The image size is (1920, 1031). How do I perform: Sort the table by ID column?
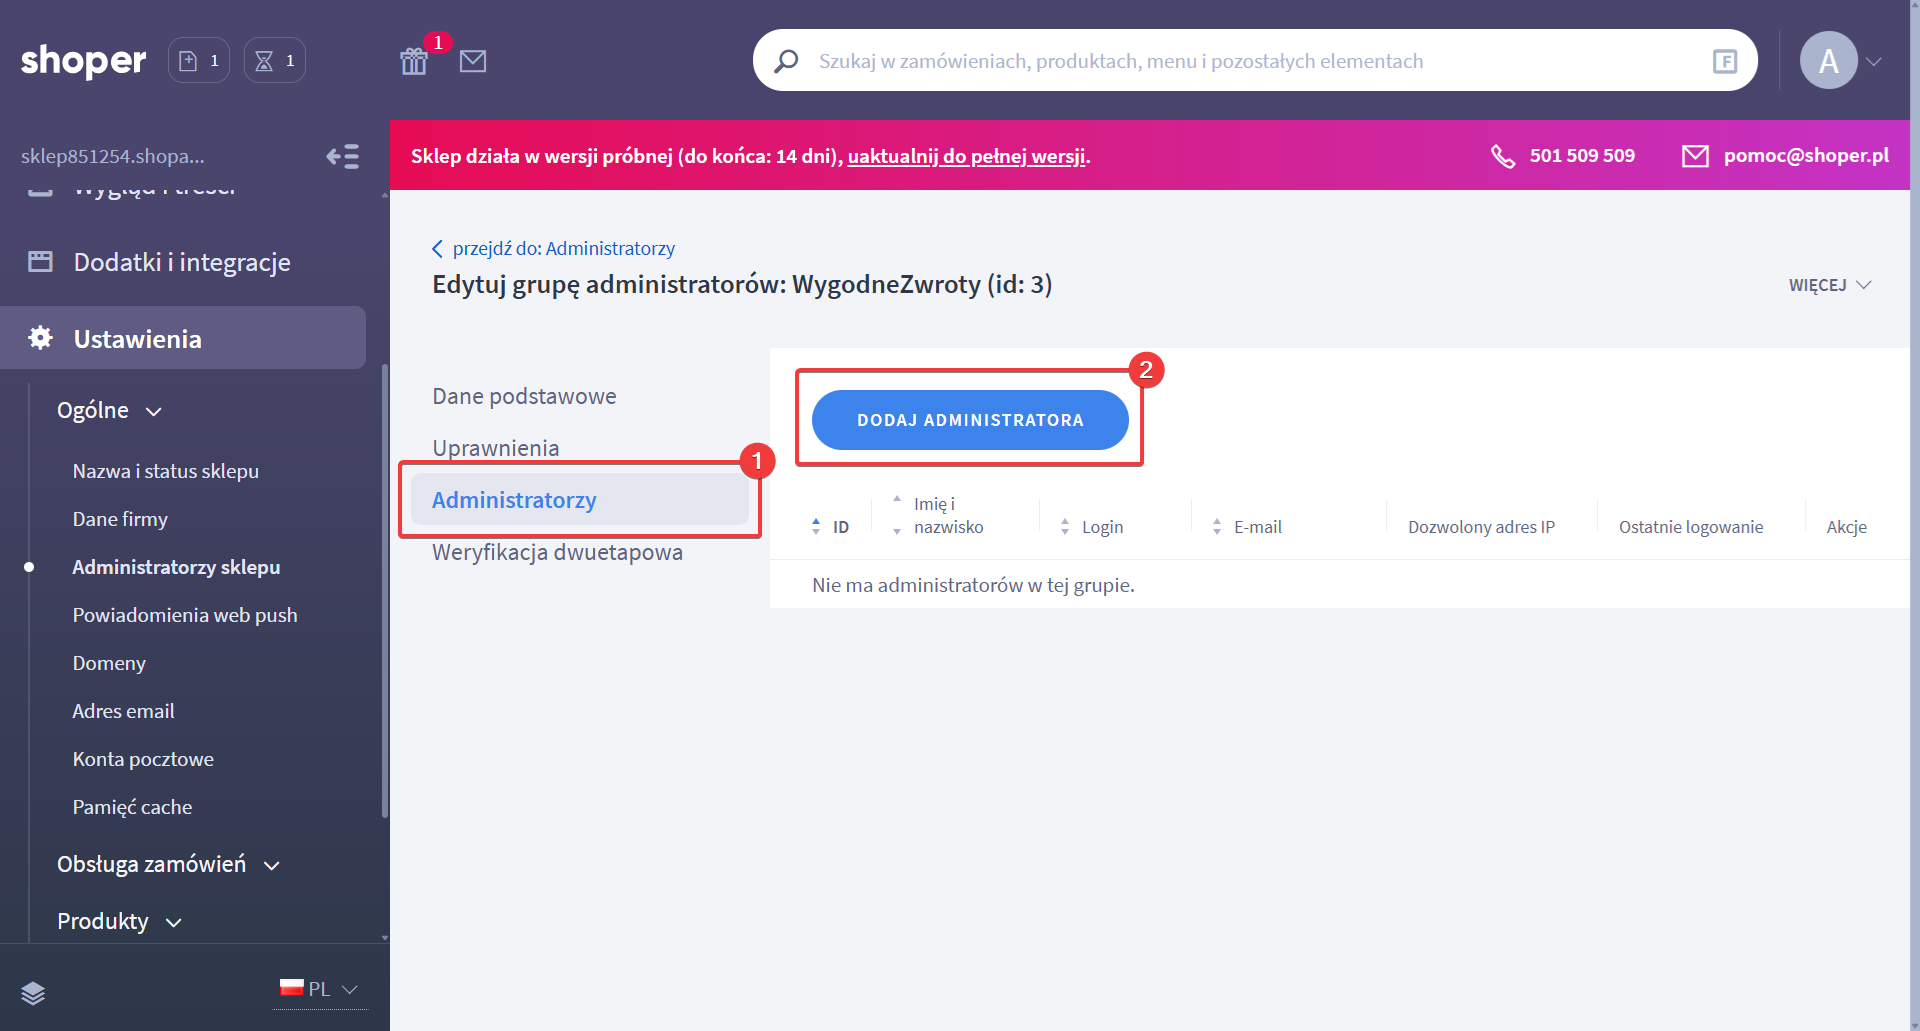click(x=830, y=527)
